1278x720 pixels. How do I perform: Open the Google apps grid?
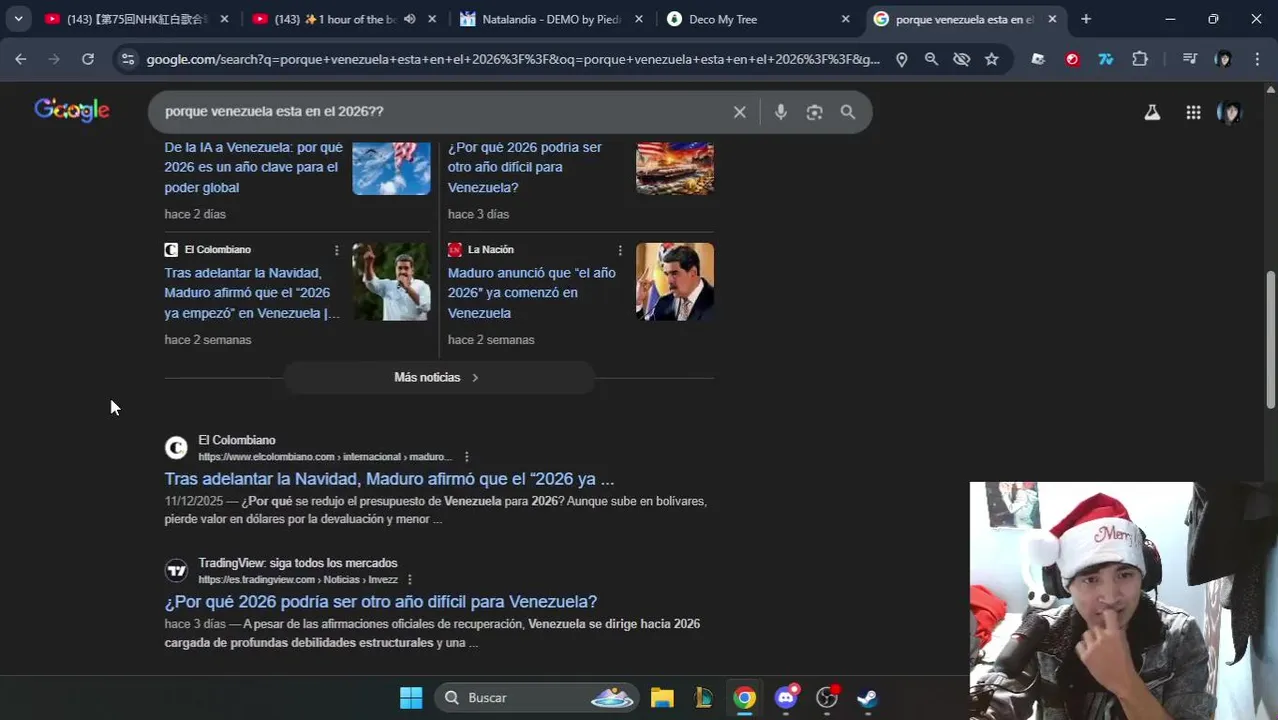[1193, 112]
